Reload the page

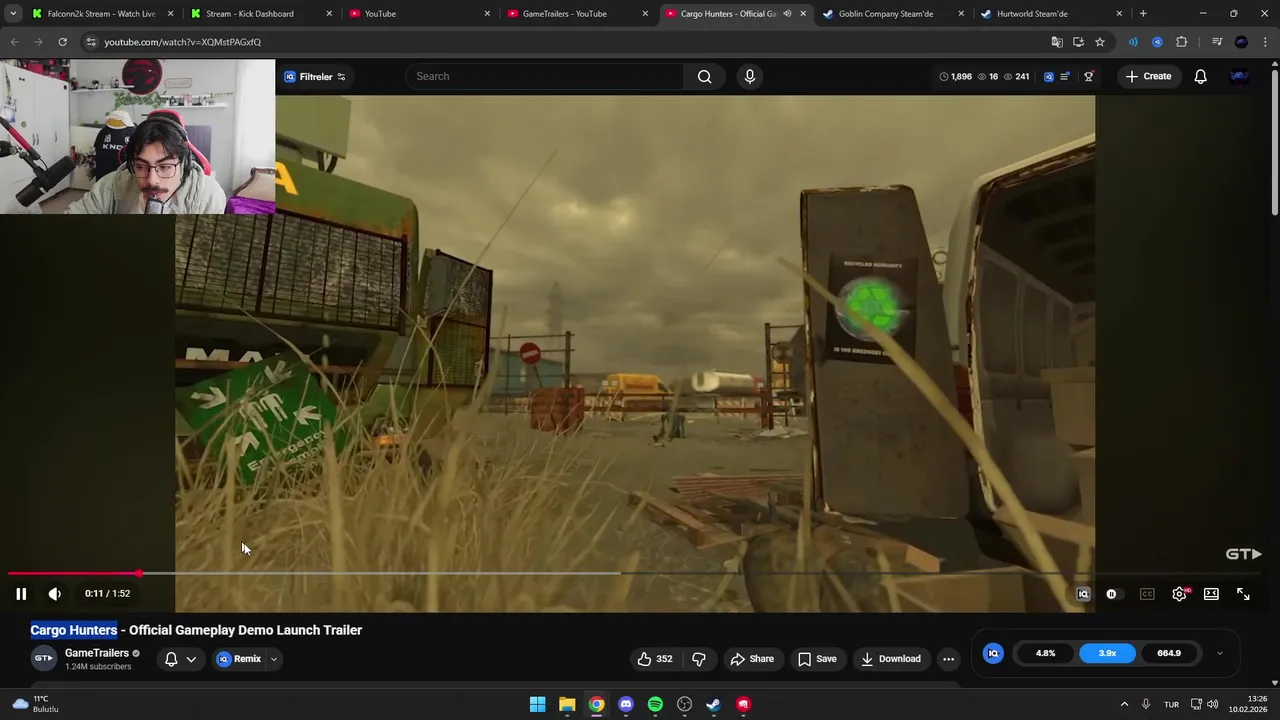pyautogui.click(x=62, y=42)
